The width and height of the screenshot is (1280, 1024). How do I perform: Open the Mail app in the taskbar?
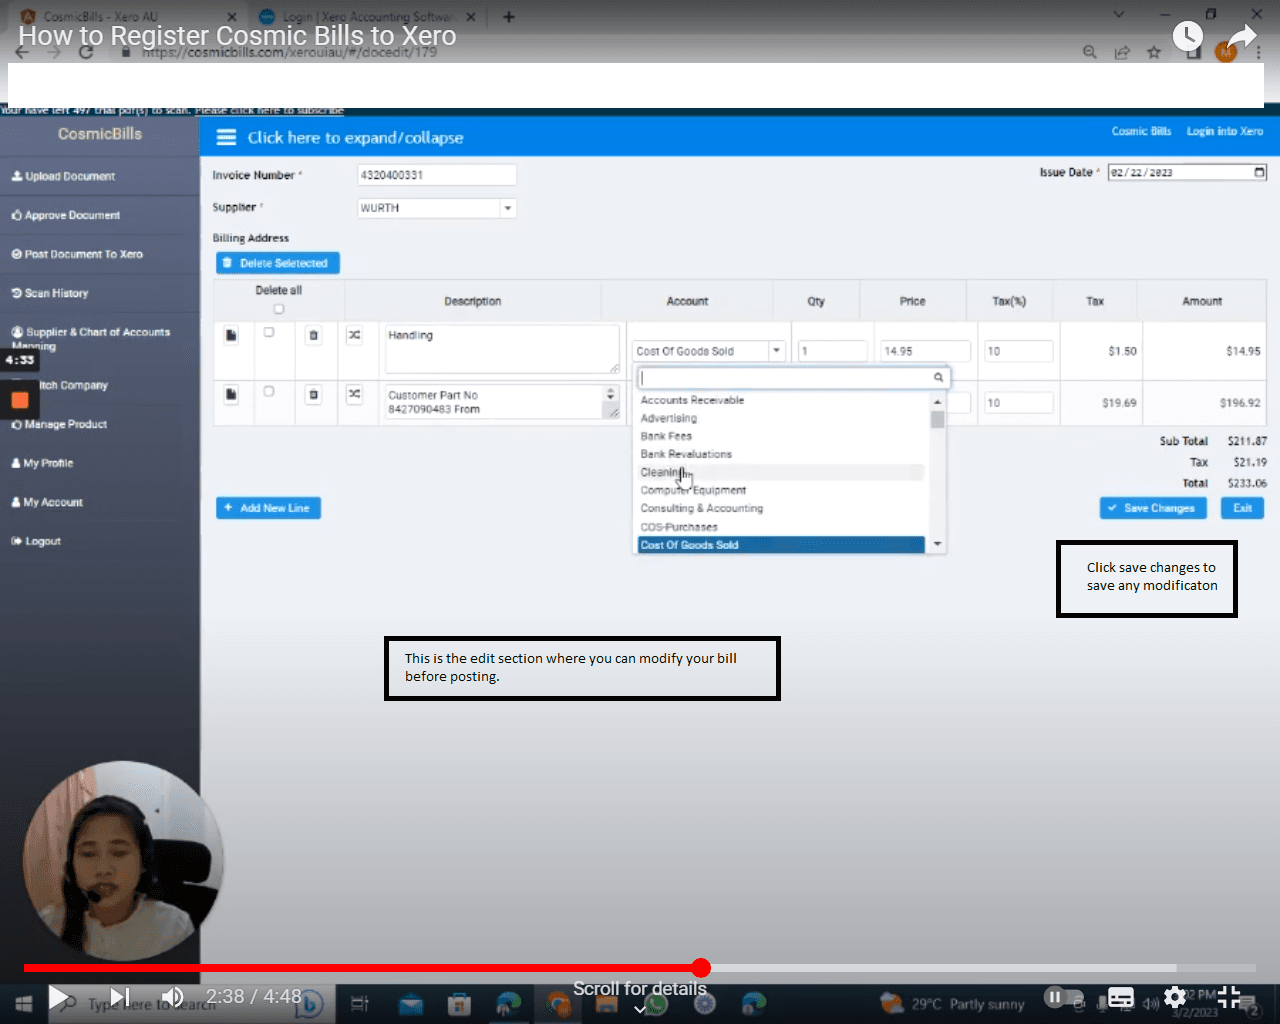(411, 1003)
